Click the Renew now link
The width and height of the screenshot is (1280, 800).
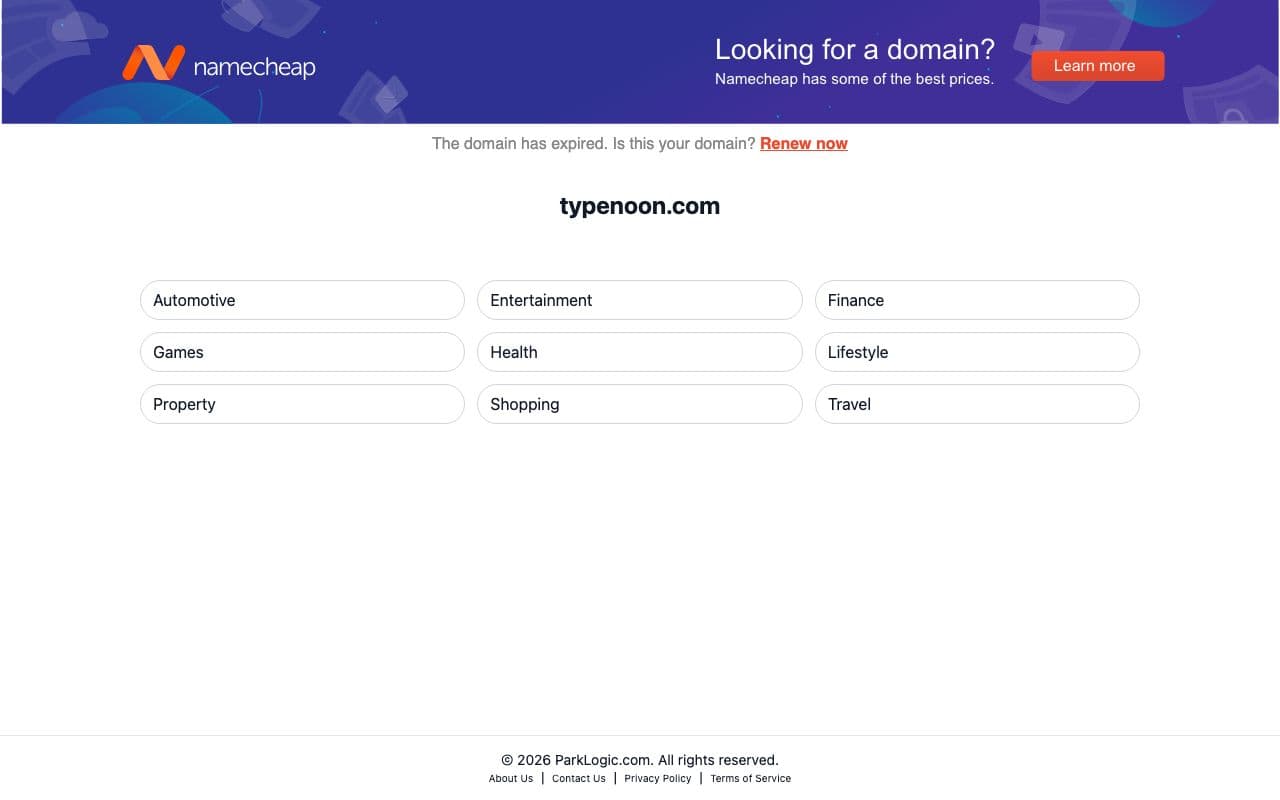(x=803, y=143)
